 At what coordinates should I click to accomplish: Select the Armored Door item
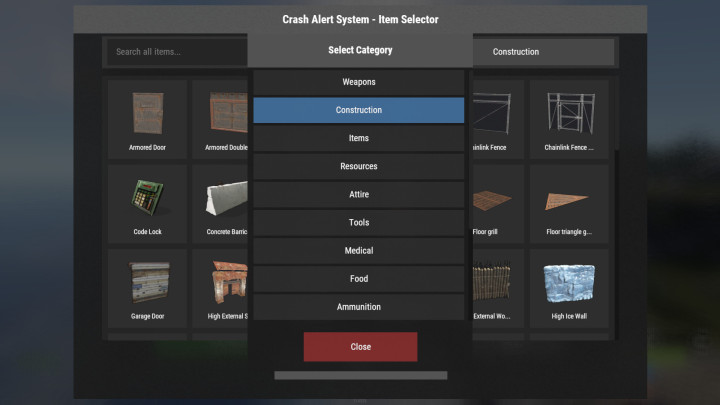click(x=147, y=119)
